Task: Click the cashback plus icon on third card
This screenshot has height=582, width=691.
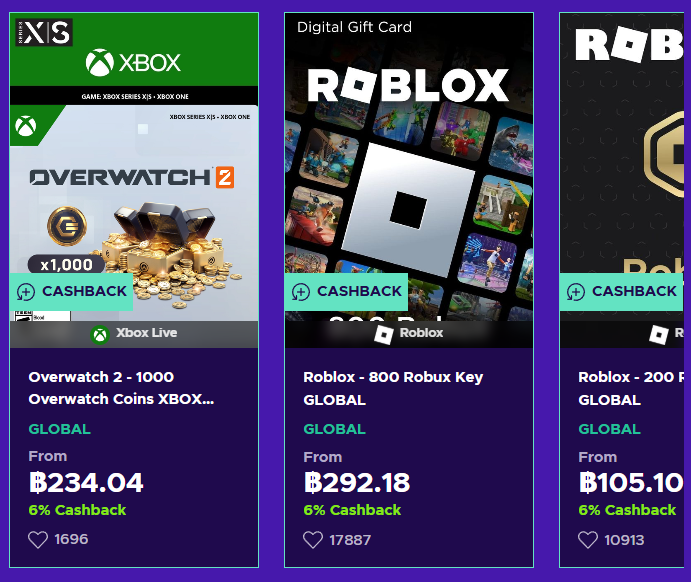Action: point(576,292)
